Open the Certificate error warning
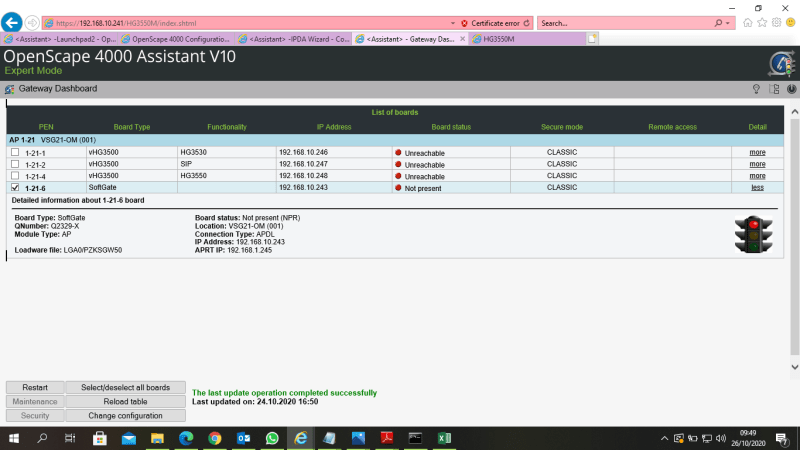The image size is (800, 450). (490, 23)
